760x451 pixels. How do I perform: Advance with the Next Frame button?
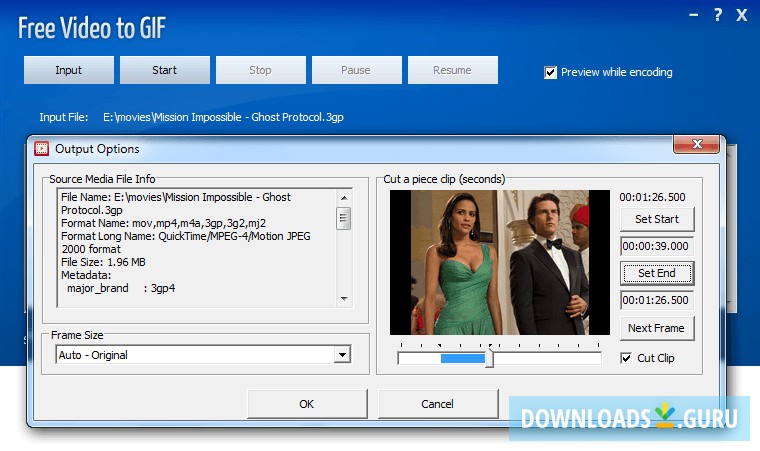(x=657, y=328)
